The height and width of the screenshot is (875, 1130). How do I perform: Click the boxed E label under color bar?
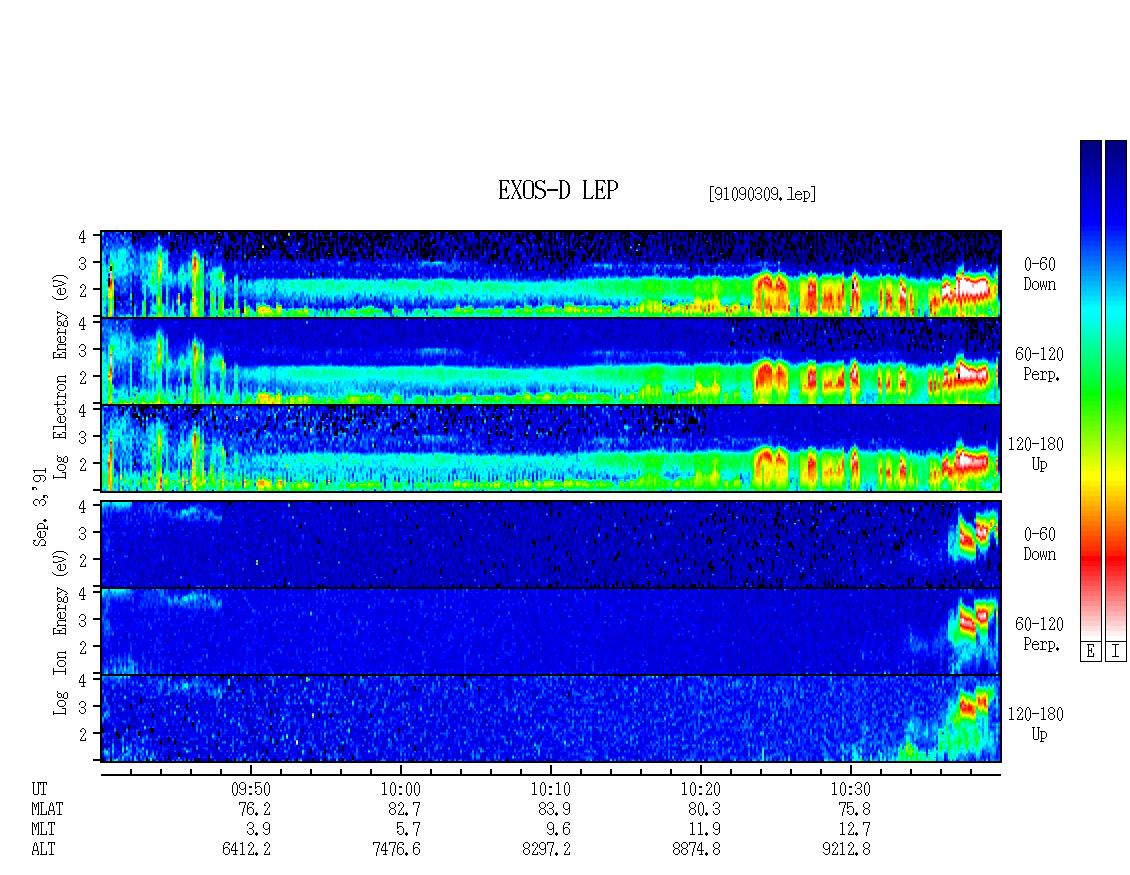click(x=1090, y=651)
